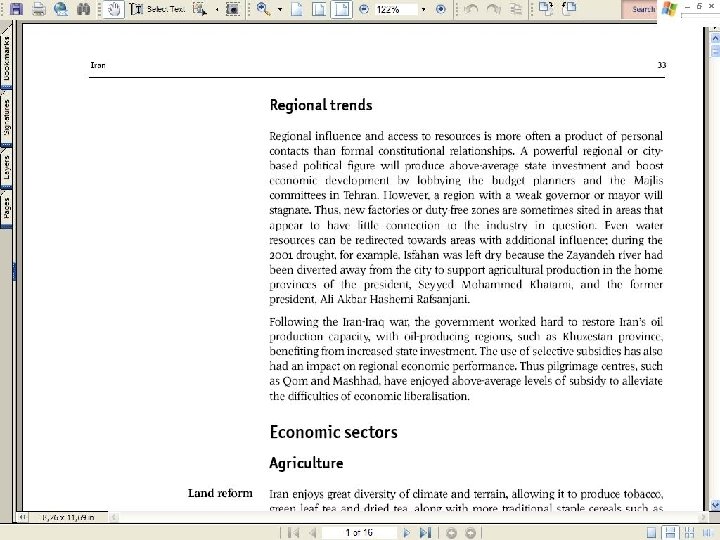This screenshot has width=720, height=540.
Task: Open the Bookmarks side tab
Action: pyautogui.click(x=6, y=56)
